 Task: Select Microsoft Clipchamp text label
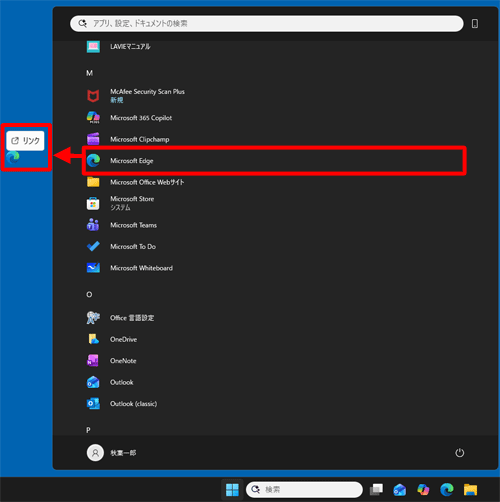pyautogui.click(x=140, y=139)
